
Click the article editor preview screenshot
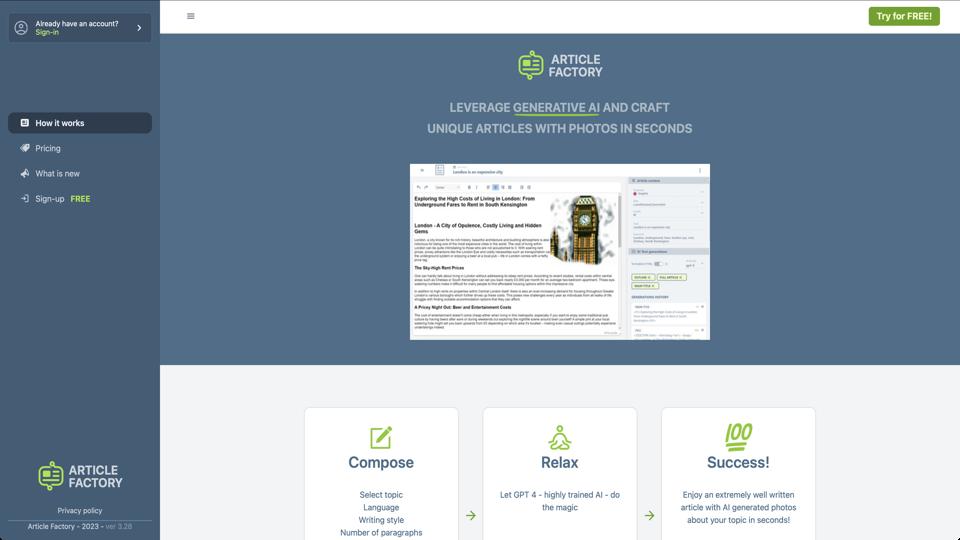coord(559,251)
